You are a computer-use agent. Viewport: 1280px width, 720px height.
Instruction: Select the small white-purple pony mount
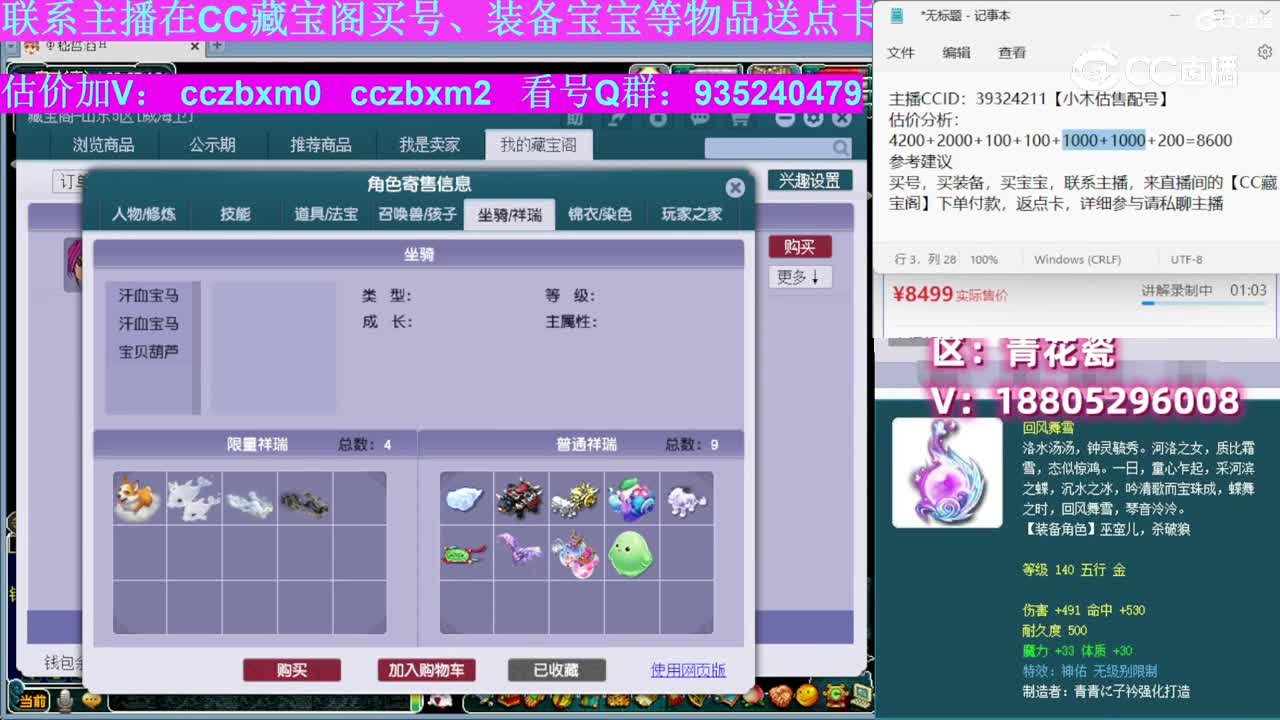pos(686,498)
